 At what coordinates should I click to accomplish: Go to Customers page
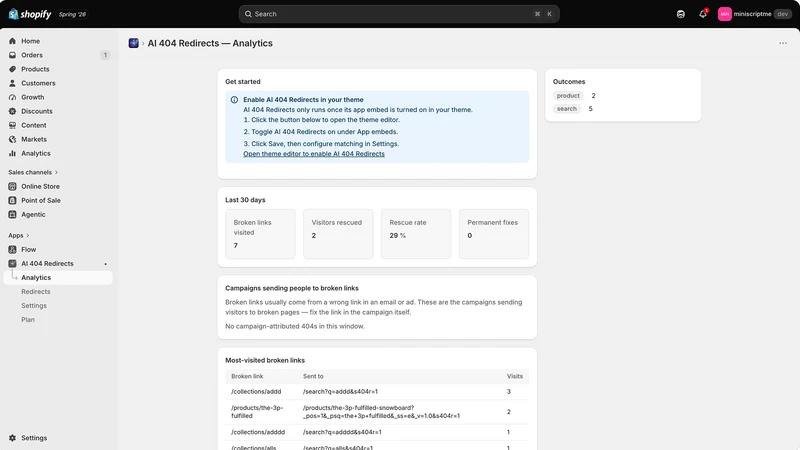coord(38,83)
